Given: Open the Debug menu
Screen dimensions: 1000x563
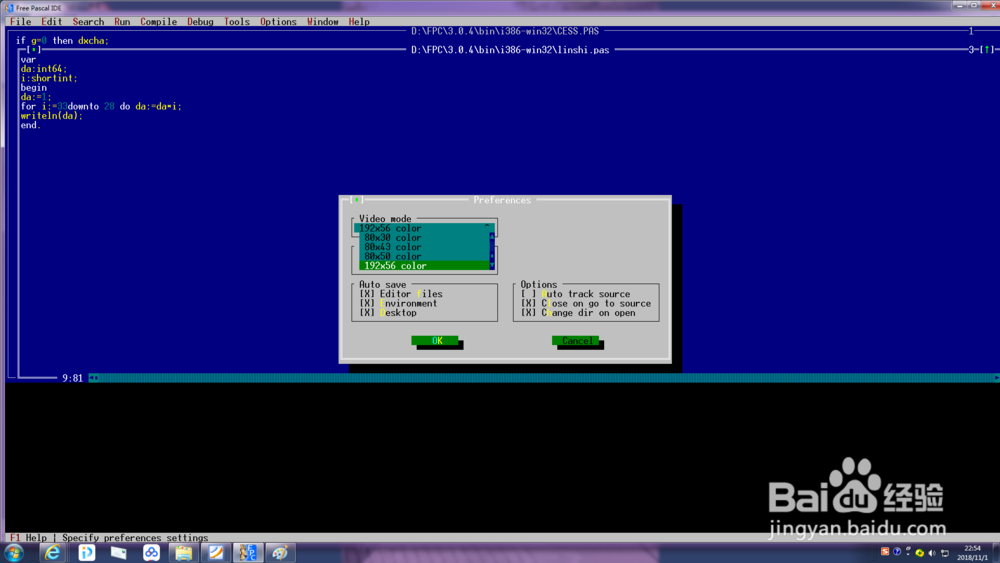Looking at the screenshot, I should click(x=200, y=22).
